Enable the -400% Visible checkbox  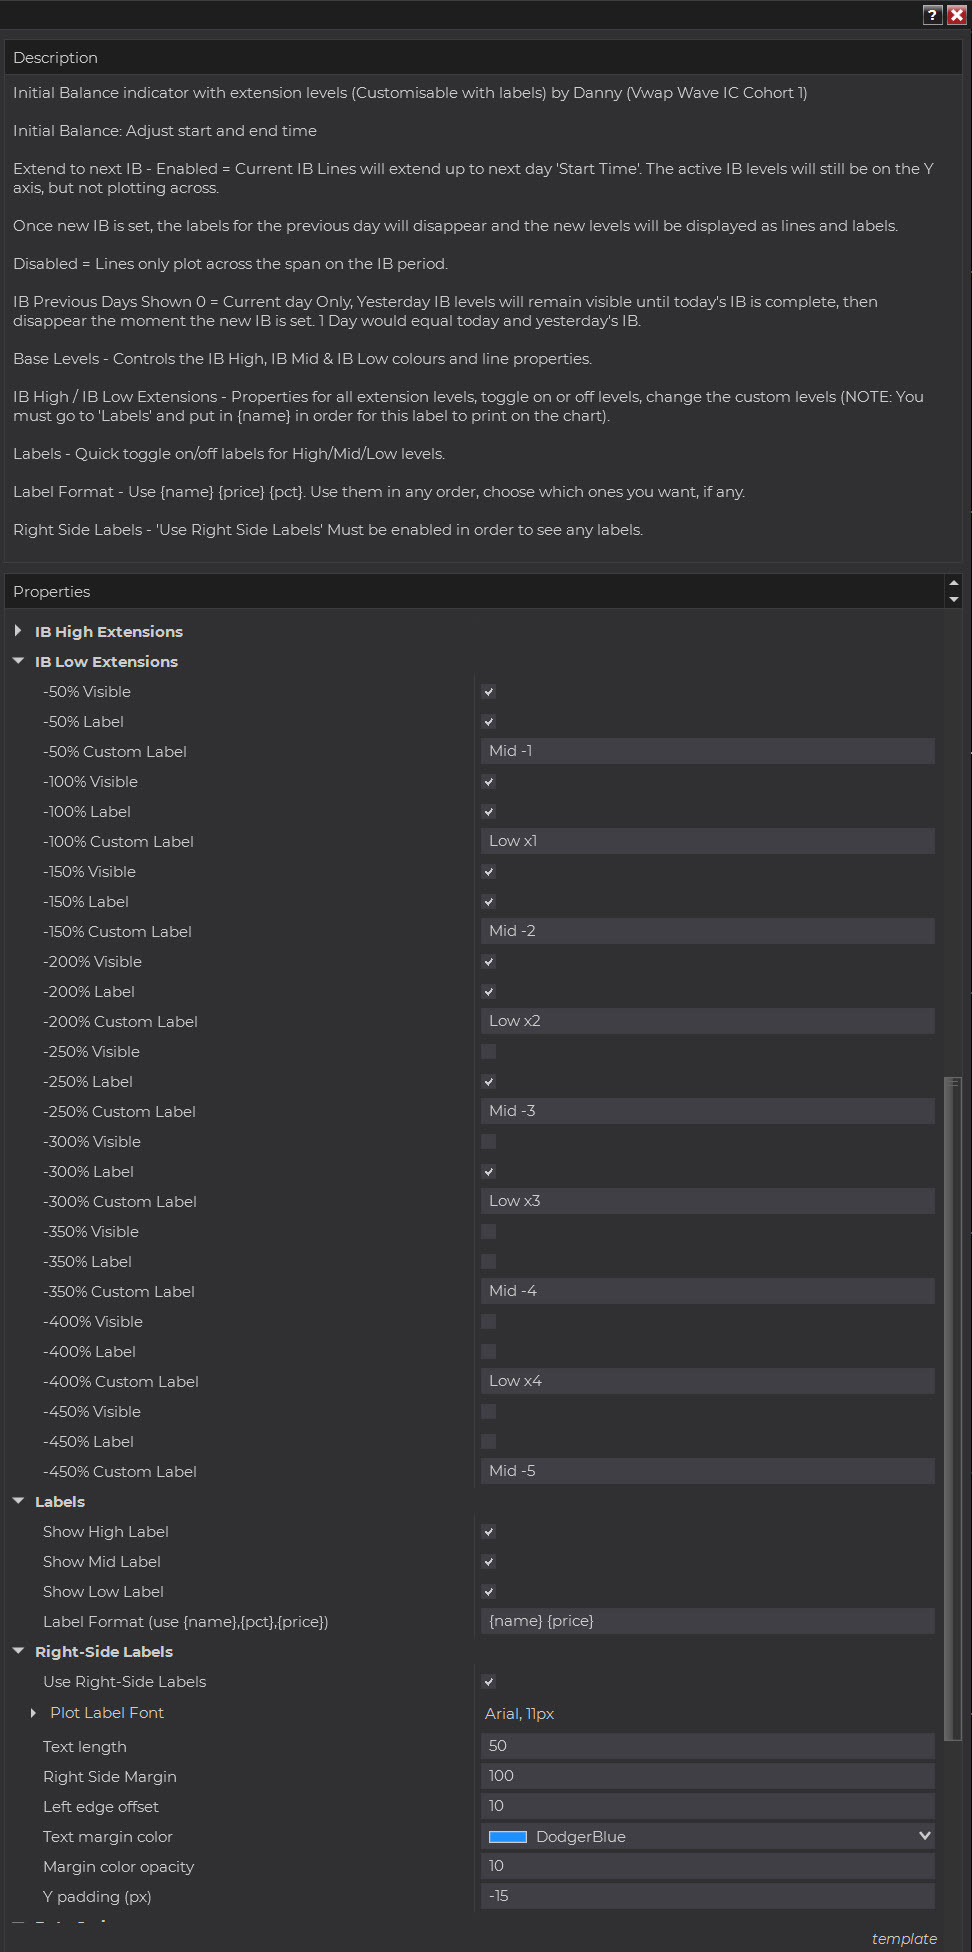tap(489, 1321)
